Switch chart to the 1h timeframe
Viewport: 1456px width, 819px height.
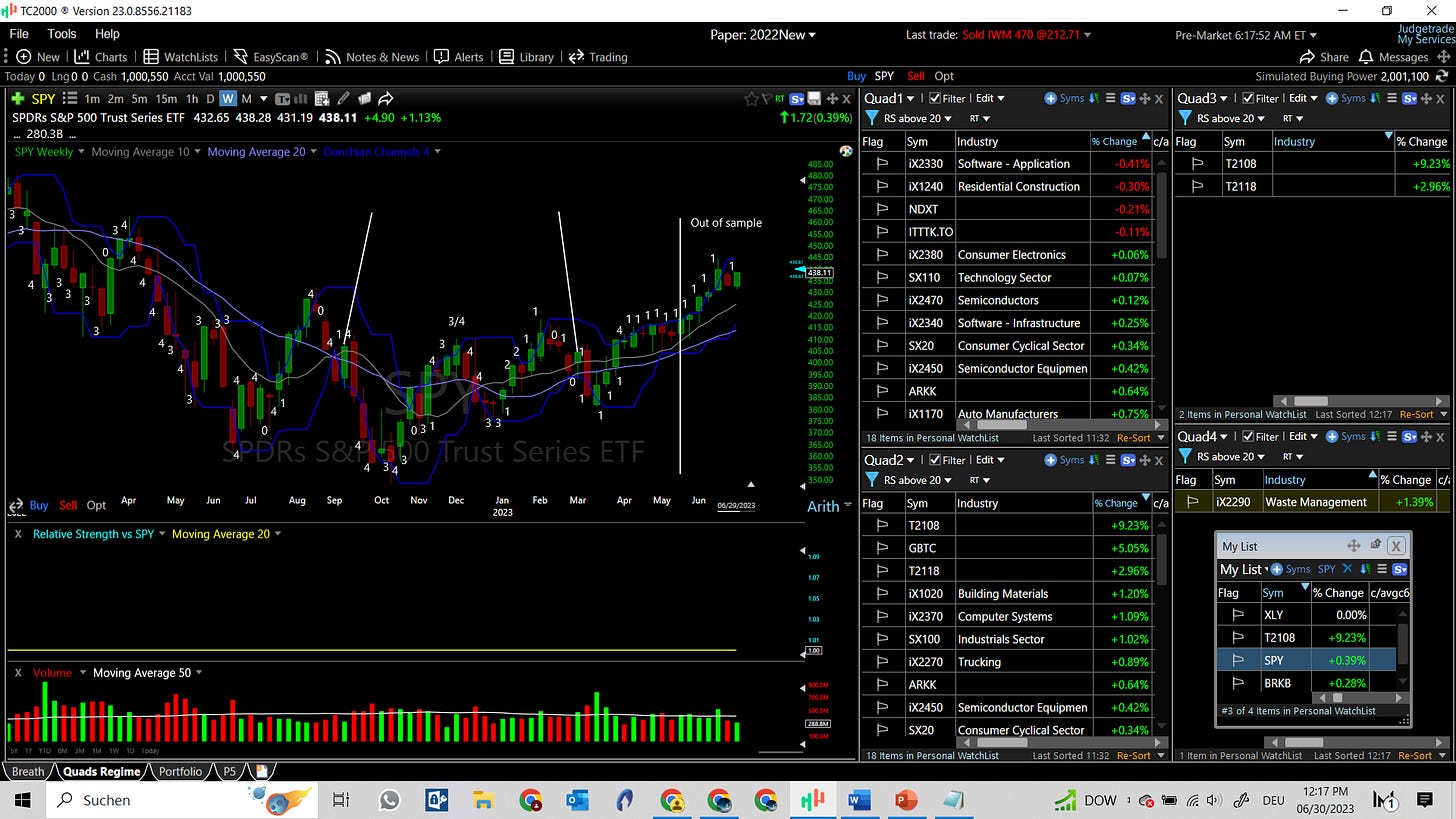pos(191,98)
